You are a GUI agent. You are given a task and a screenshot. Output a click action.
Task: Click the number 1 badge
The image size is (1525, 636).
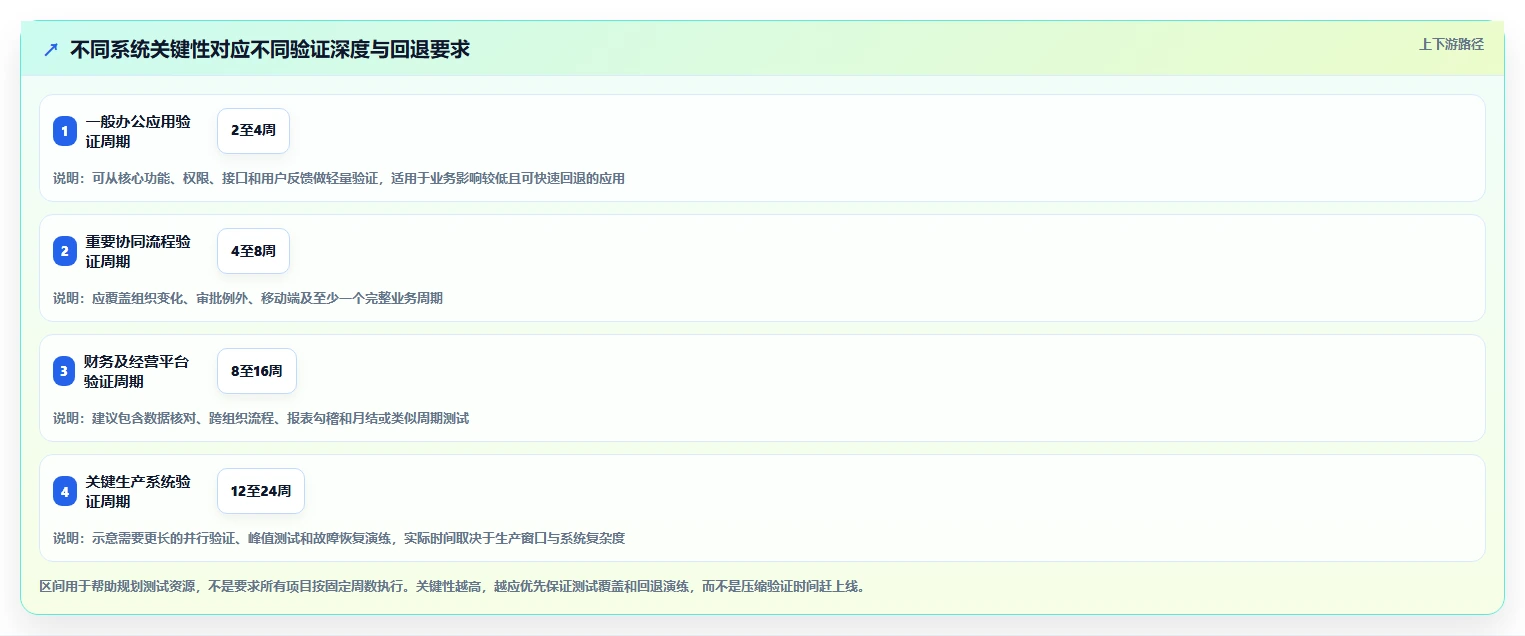click(65, 131)
